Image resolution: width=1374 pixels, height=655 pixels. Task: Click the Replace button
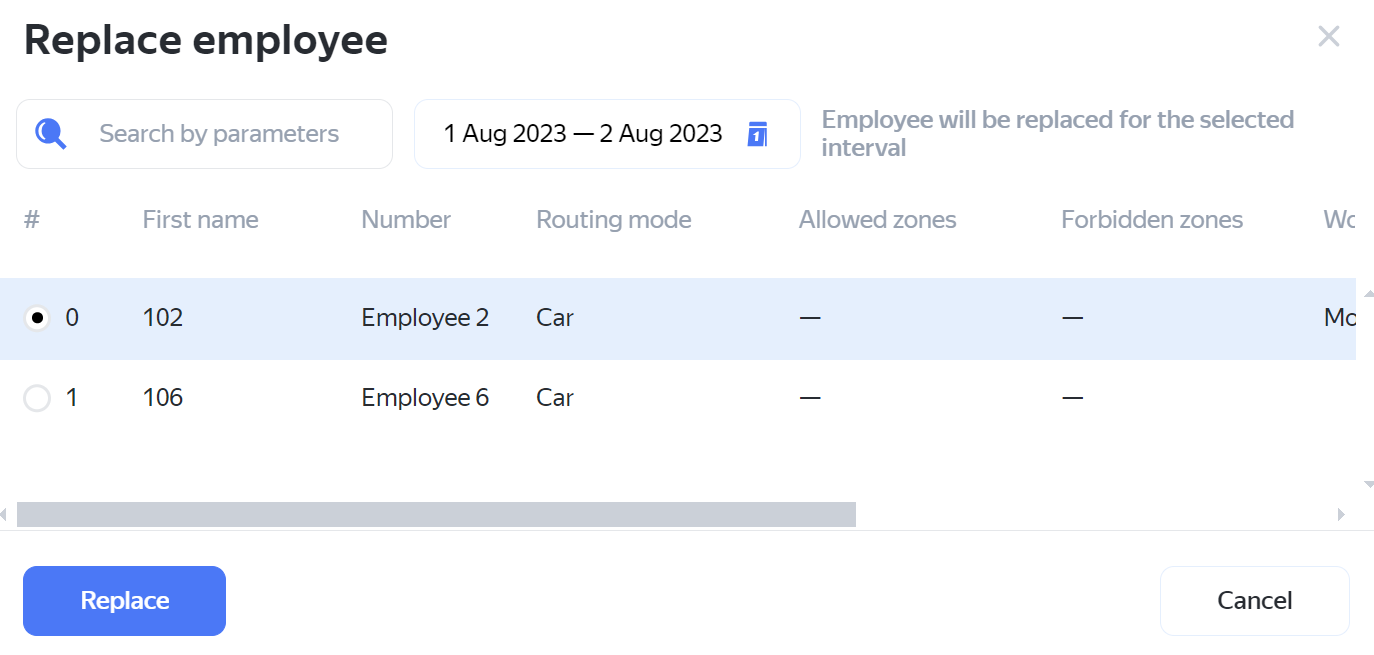(x=124, y=601)
